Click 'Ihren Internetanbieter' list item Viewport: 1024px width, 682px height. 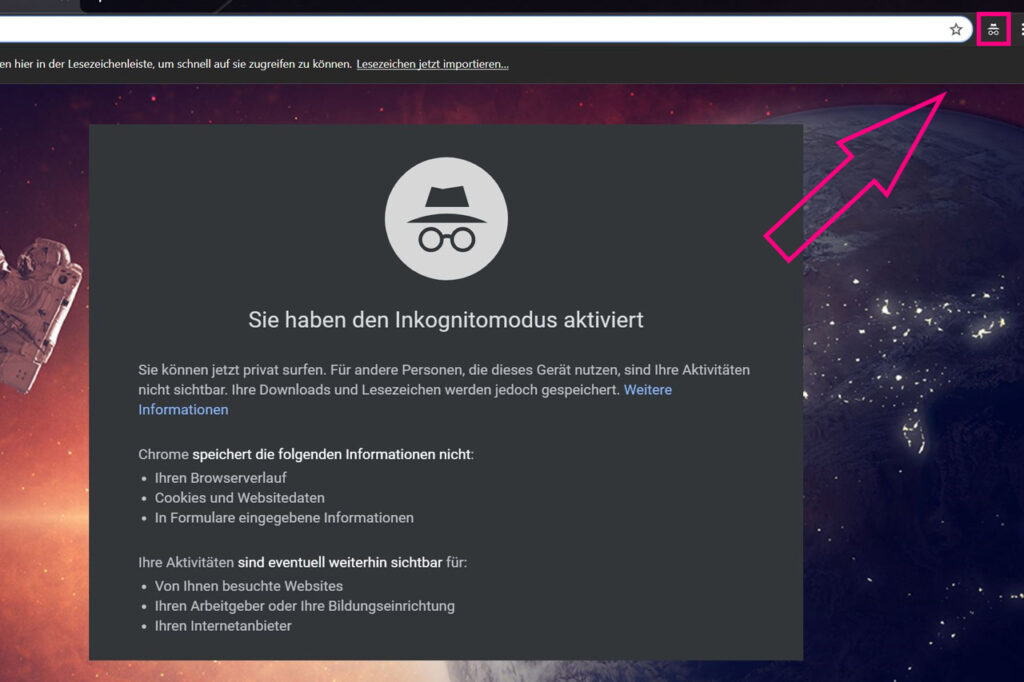tap(223, 626)
